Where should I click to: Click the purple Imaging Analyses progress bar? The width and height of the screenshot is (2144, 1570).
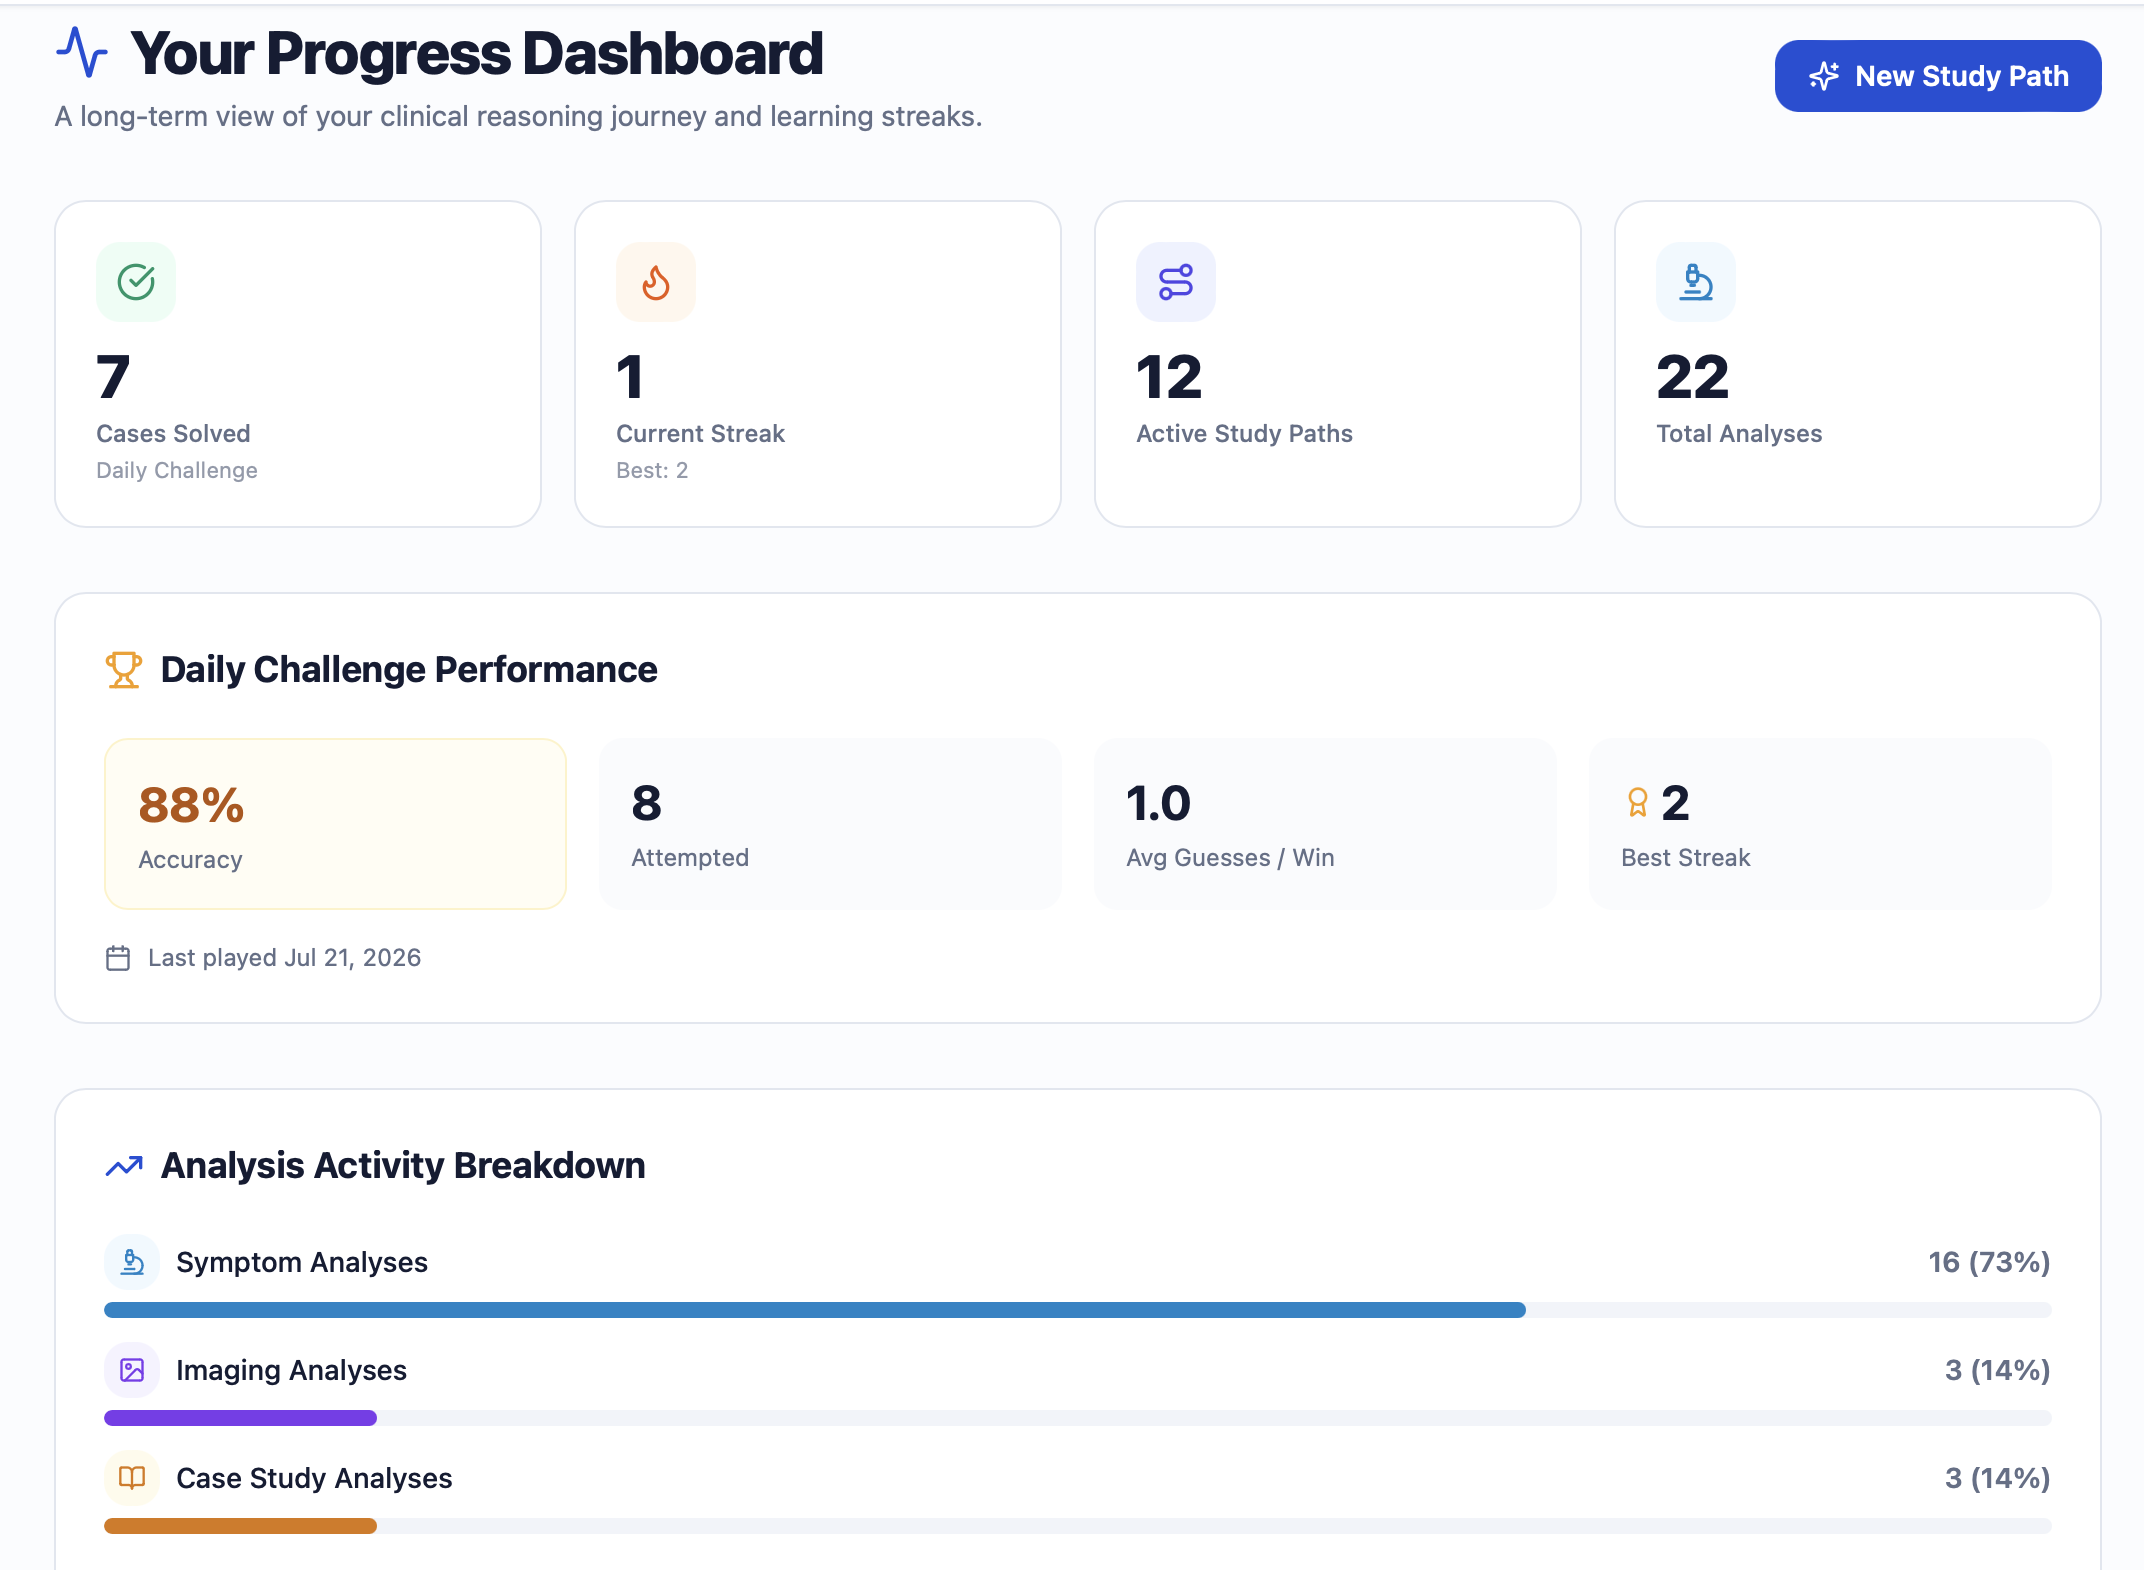pyautogui.click(x=240, y=1418)
